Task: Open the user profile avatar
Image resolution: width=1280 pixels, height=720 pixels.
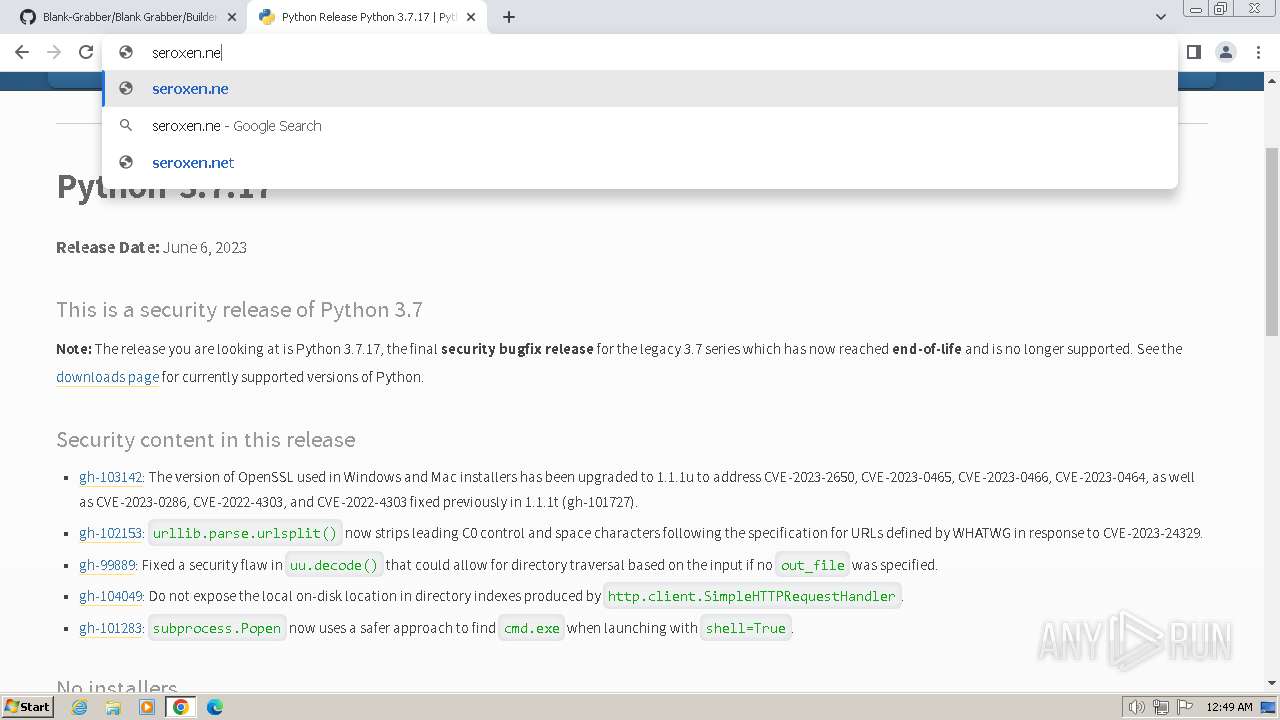Action: [1225, 52]
